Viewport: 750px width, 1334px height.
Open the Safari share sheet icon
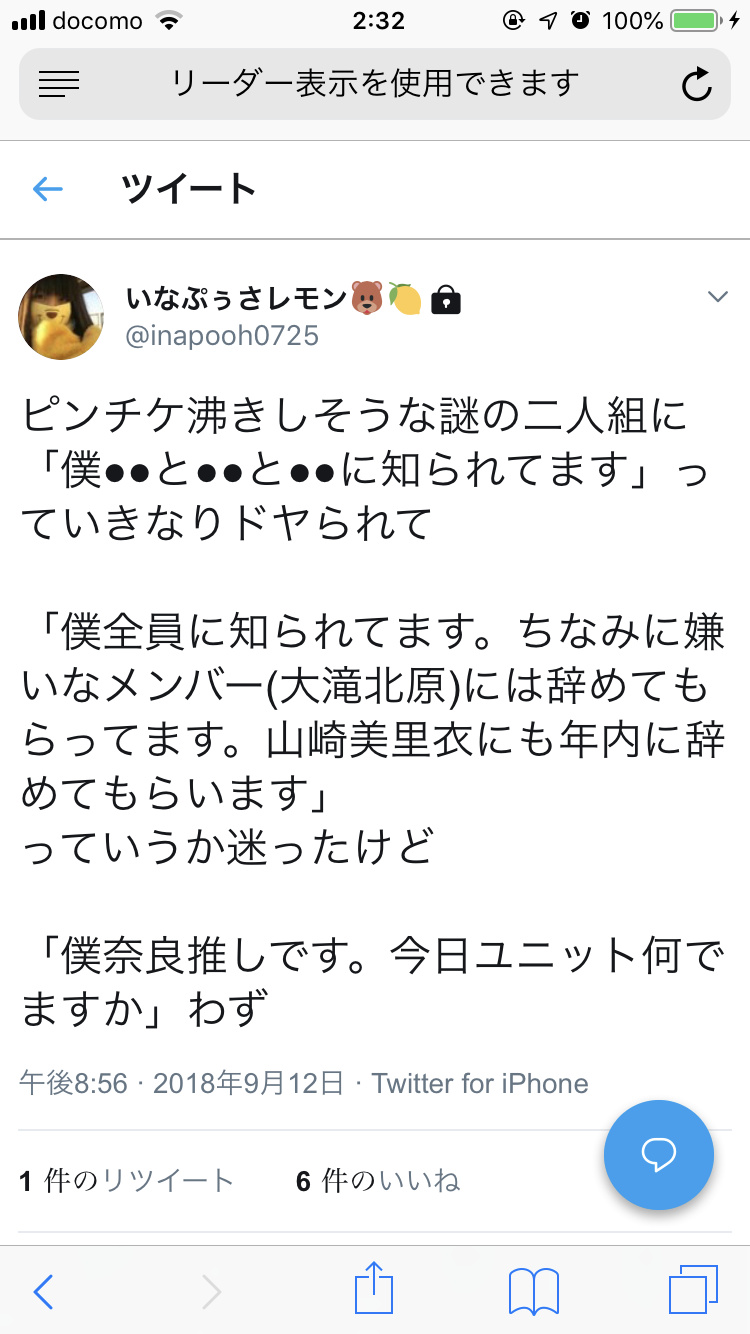(373, 1289)
